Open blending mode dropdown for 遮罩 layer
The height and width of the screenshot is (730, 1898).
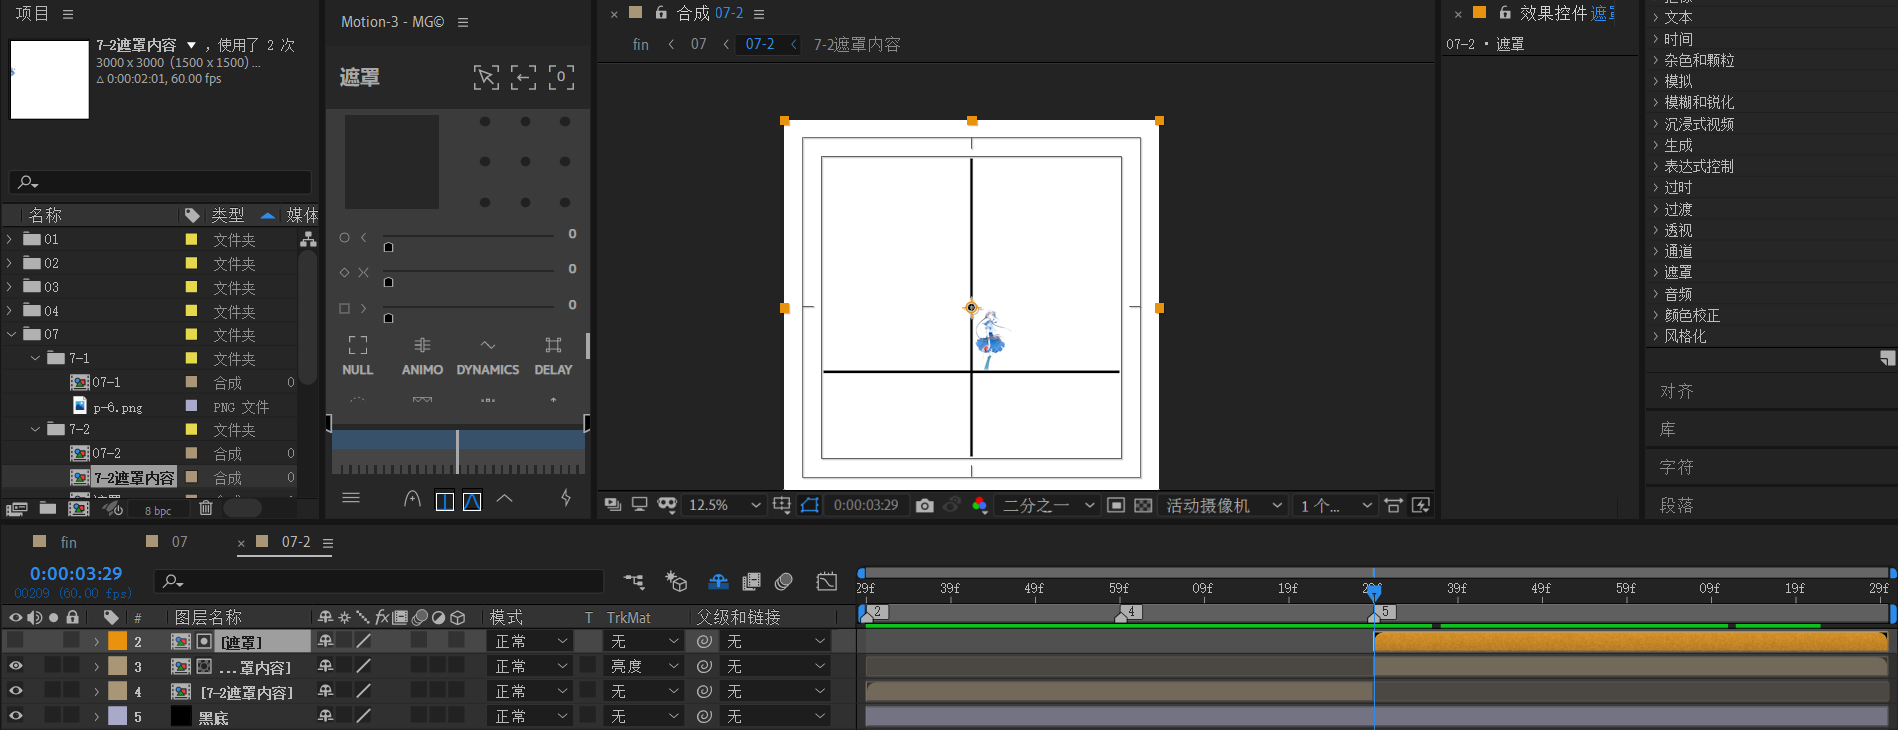(x=531, y=641)
